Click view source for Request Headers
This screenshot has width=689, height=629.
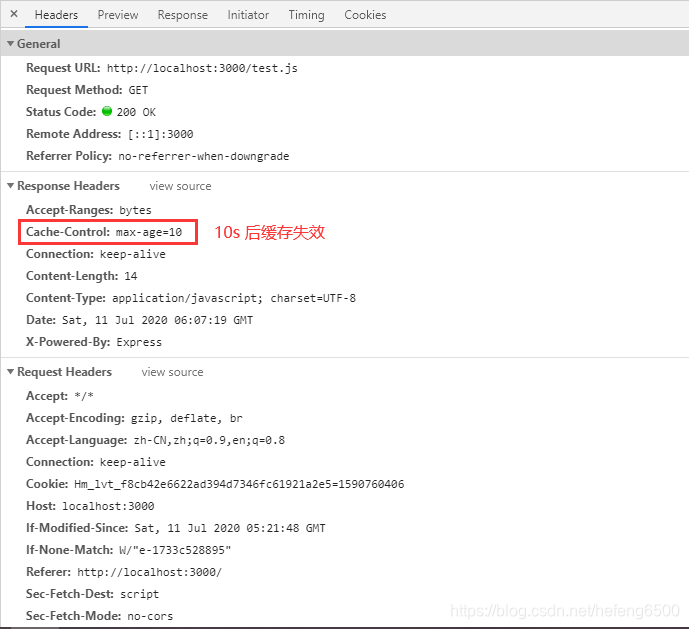click(x=172, y=372)
